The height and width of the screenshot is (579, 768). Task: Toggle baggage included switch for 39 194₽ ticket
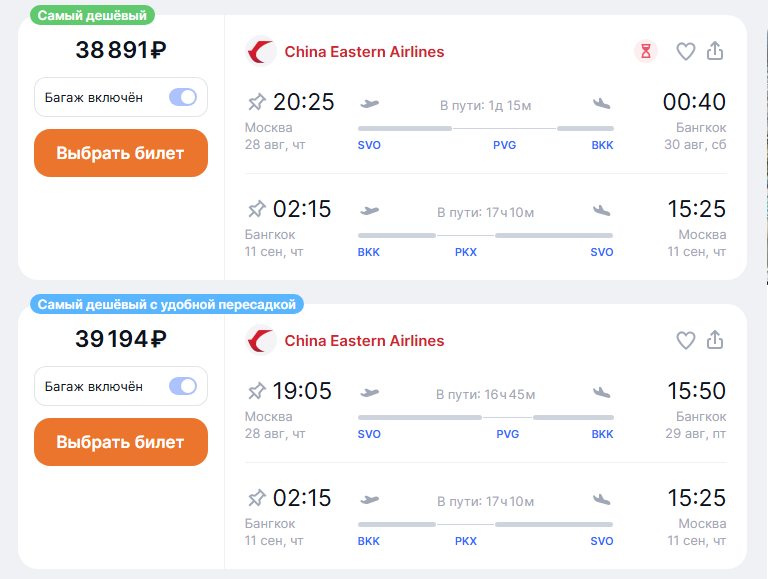tap(183, 386)
